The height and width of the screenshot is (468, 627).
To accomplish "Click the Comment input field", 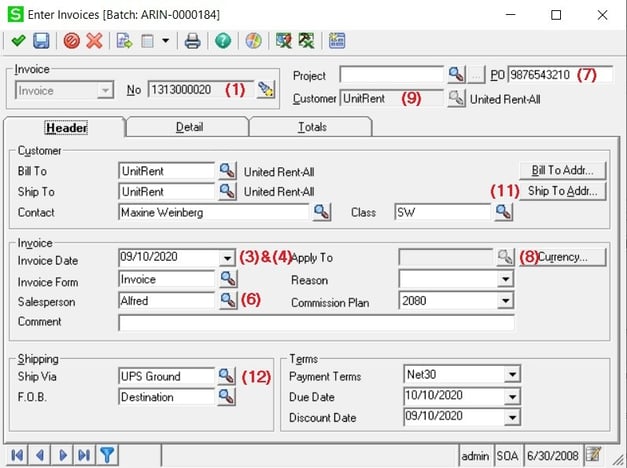I will 316,322.
